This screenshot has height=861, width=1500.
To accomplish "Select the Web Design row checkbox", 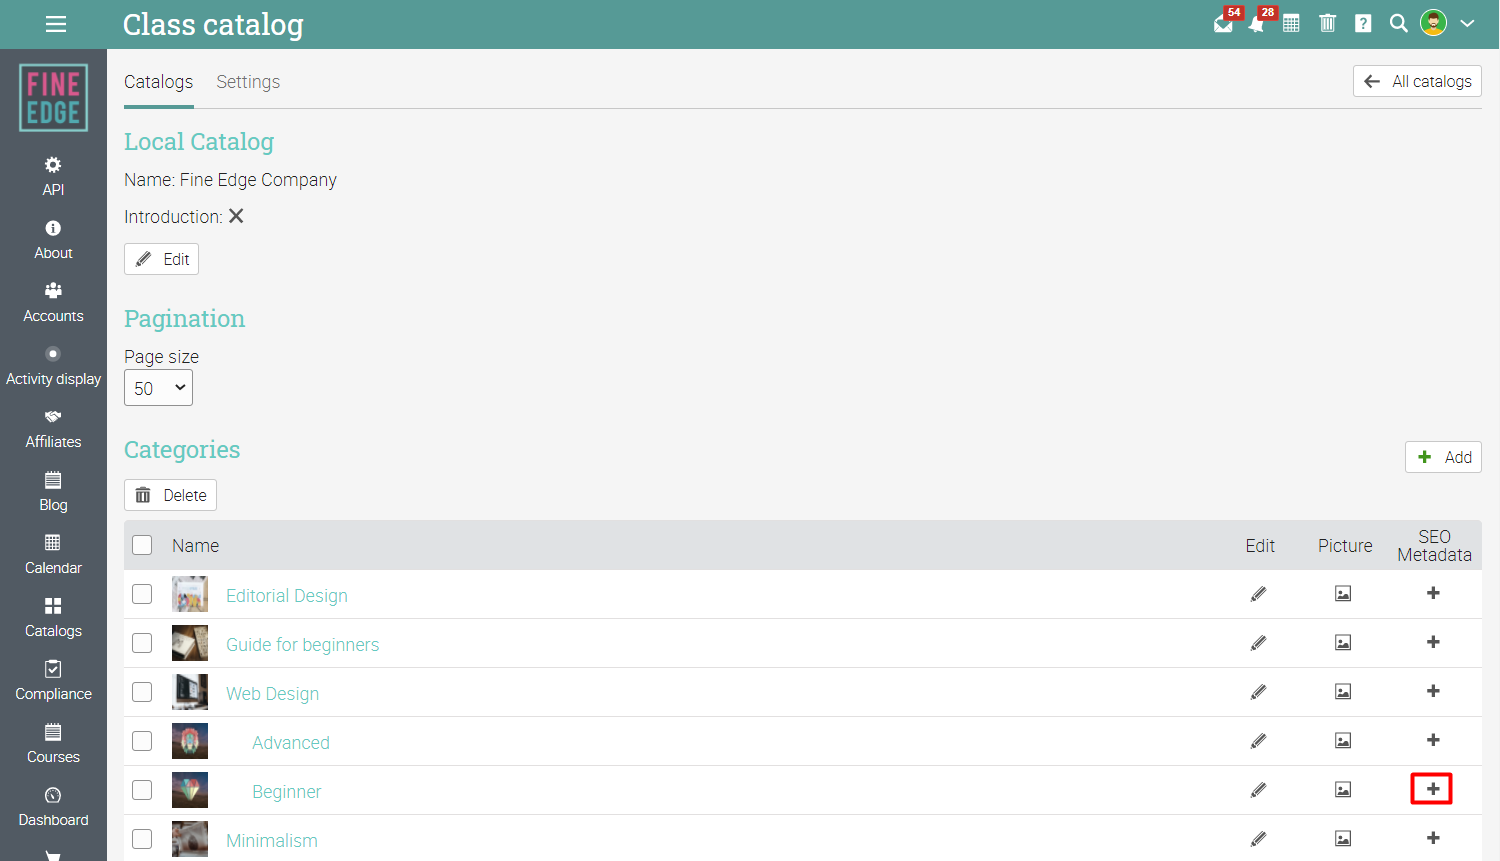I will tap(142, 692).
